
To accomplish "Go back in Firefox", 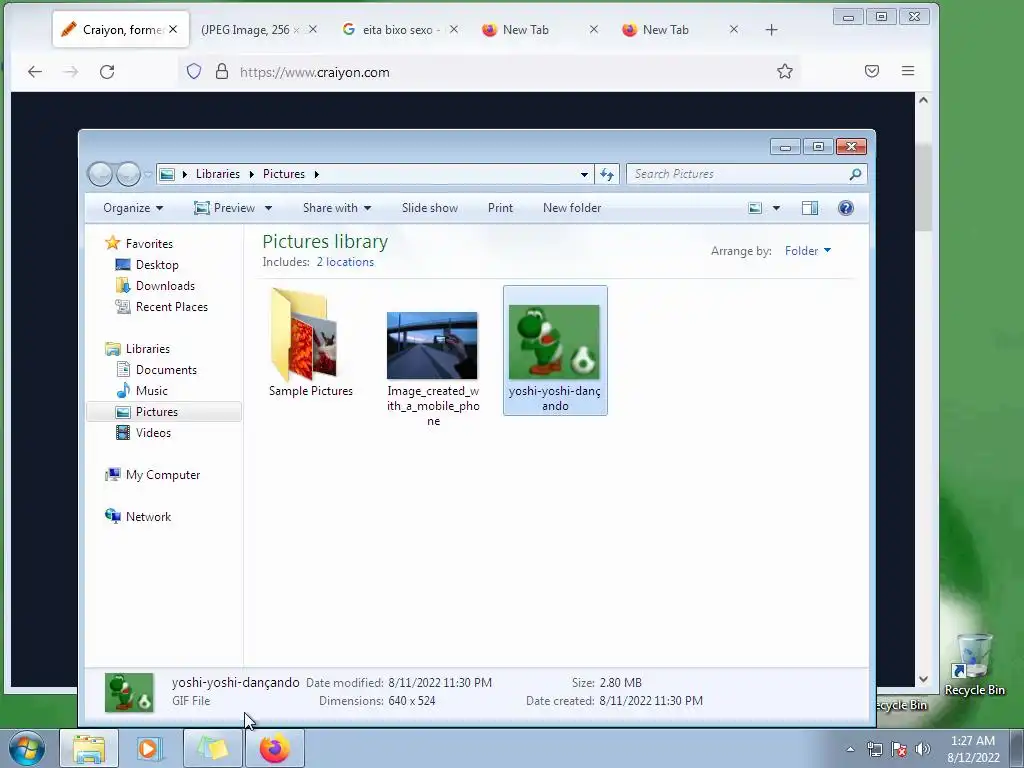I will tap(35, 72).
